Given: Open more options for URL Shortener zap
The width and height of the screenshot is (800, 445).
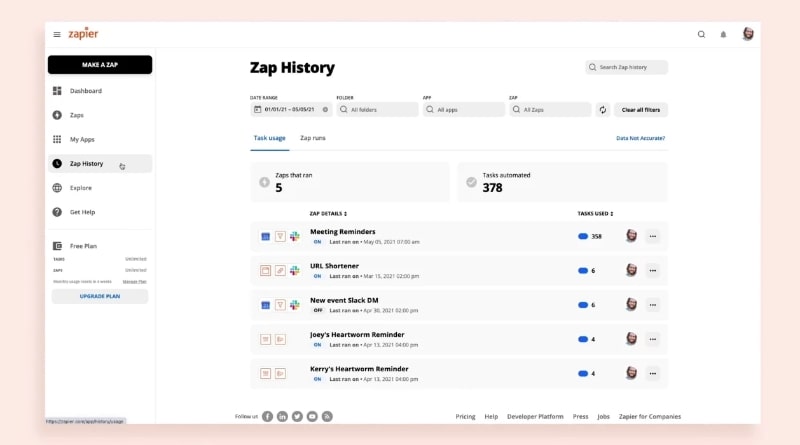Looking at the screenshot, I should coord(652,270).
